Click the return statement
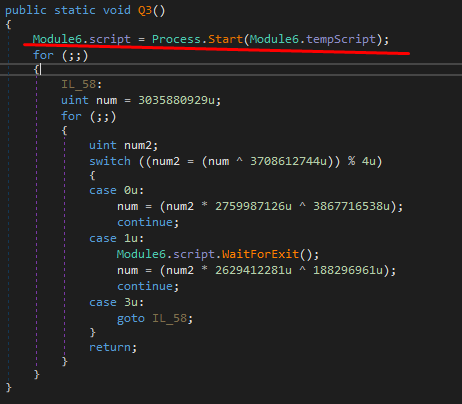 (x=113, y=347)
